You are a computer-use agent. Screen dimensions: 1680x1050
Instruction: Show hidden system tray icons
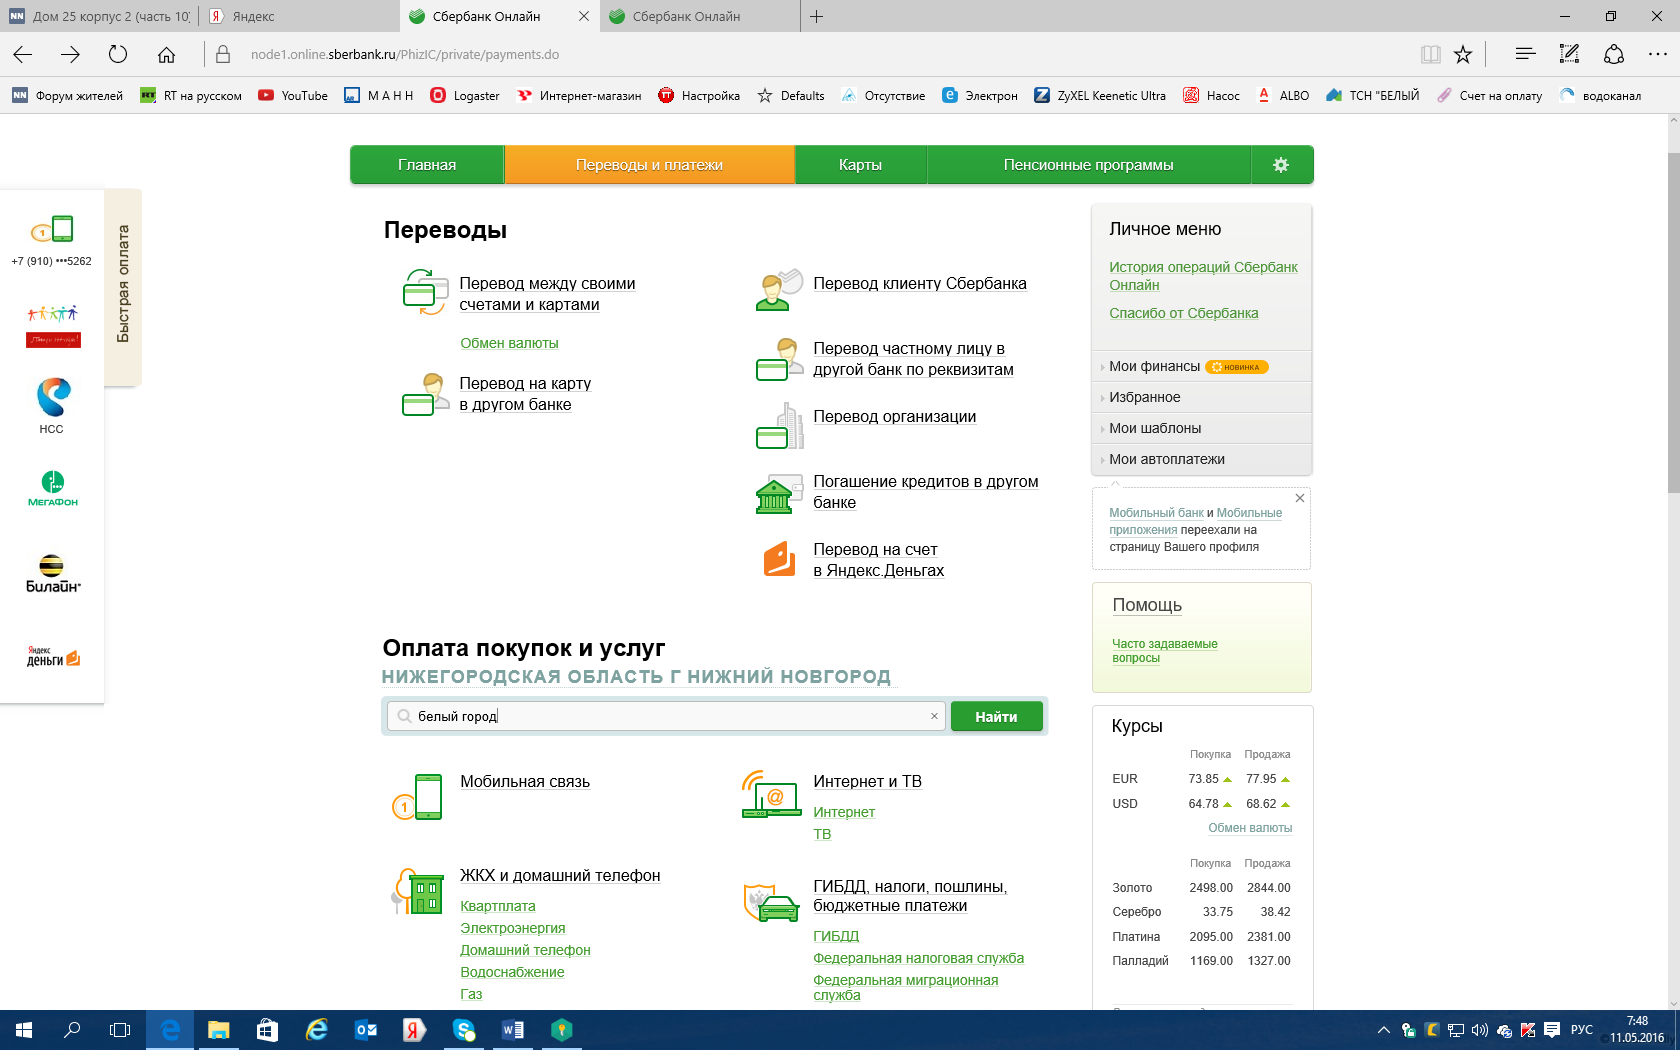click(x=1383, y=1030)
